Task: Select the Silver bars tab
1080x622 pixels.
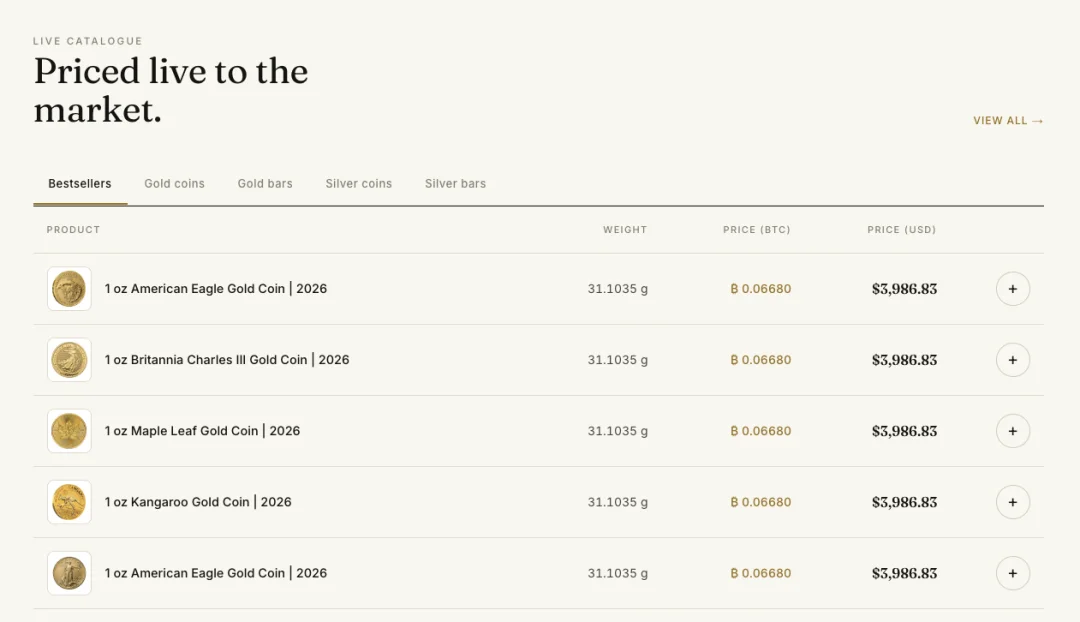Action: coord(455,184)
